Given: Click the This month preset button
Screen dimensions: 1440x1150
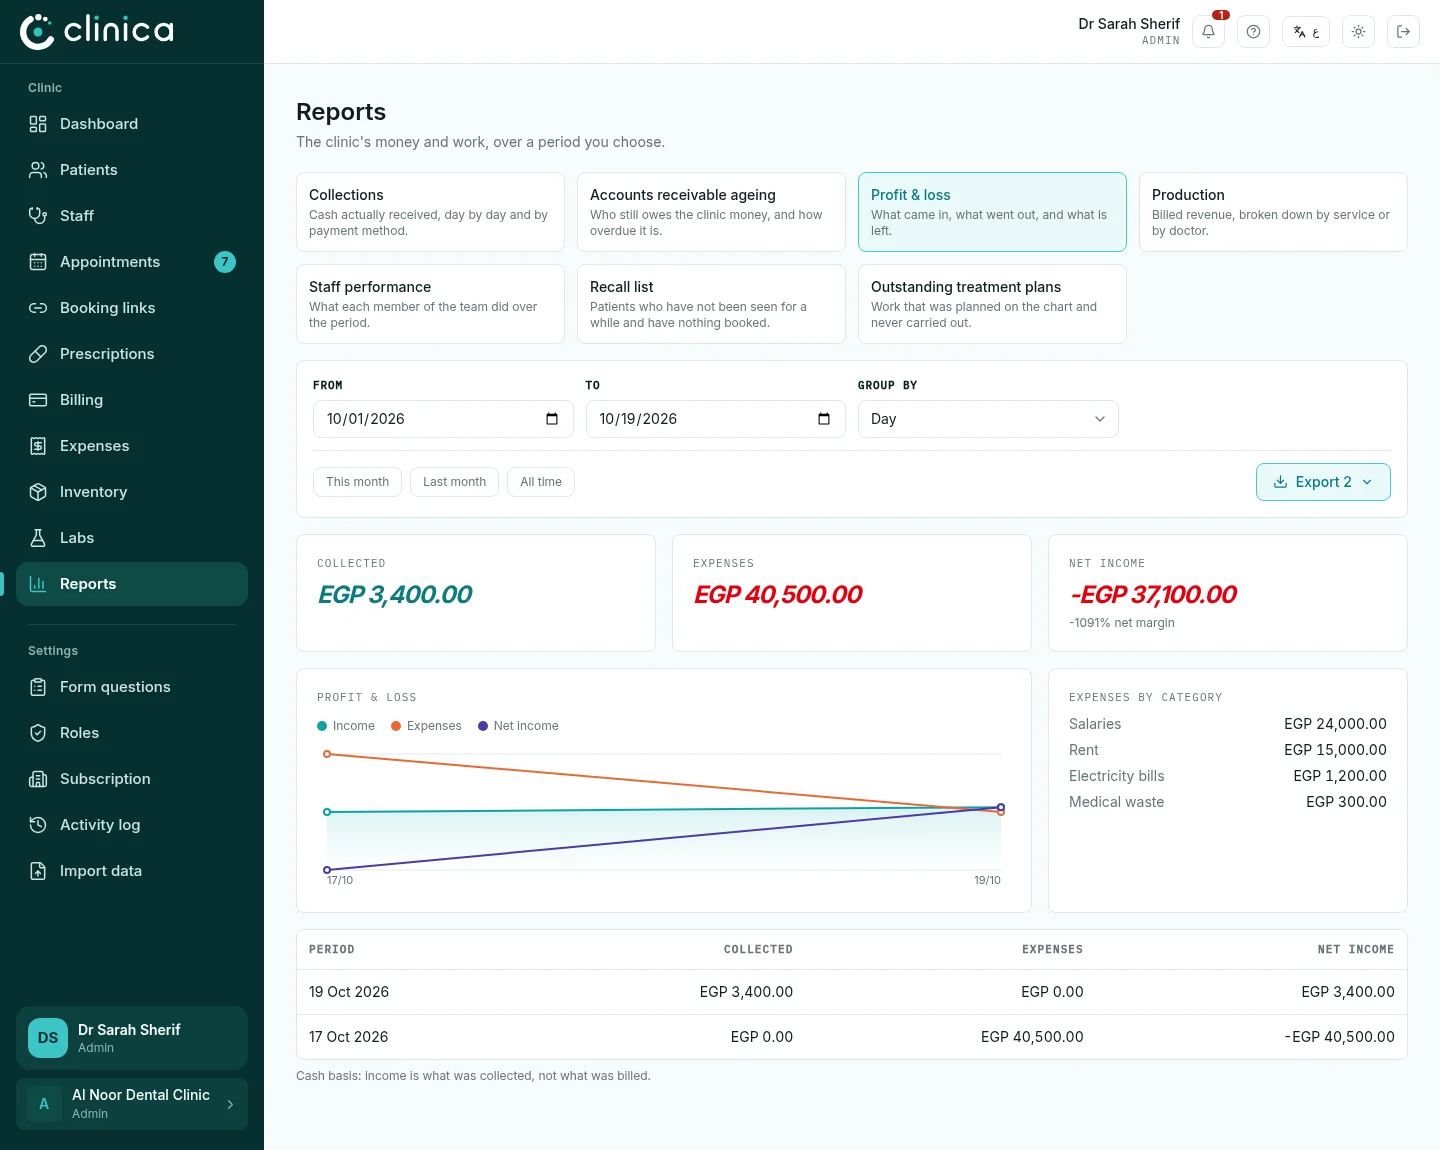Looking at the screenshot, I should [x=357, y=482].
